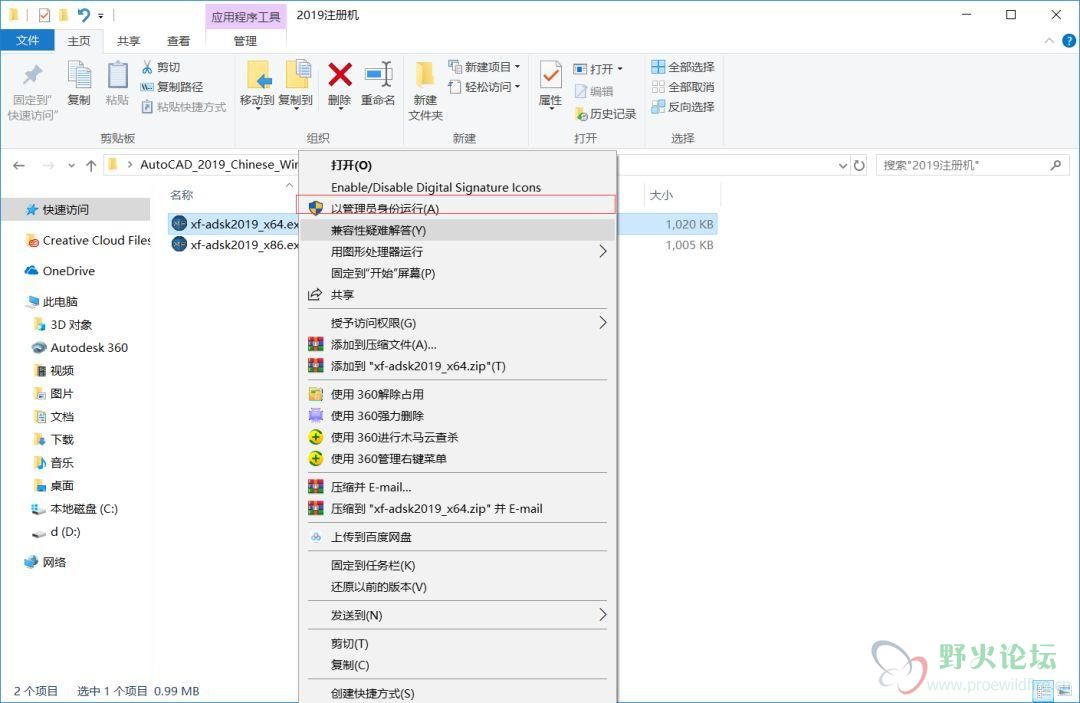Choose Run as administrator (以管理员身份运行)
This screenshot has height=703, width=1080.
[457, 209]
